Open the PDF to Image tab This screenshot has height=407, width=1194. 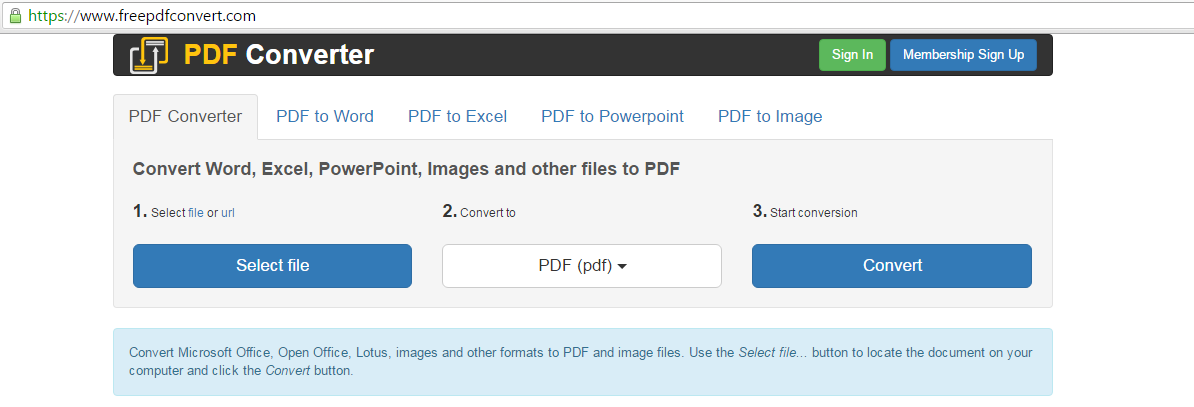(770, 117)
